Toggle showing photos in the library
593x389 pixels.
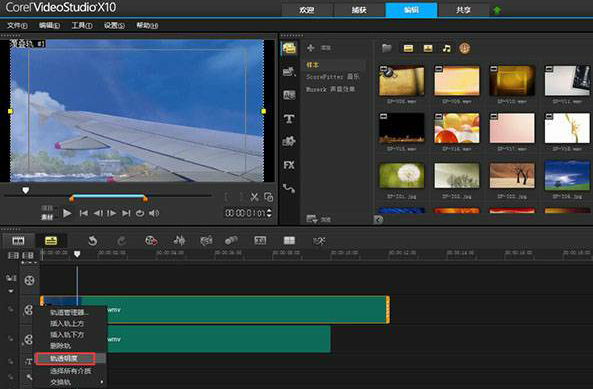[428, 48]
